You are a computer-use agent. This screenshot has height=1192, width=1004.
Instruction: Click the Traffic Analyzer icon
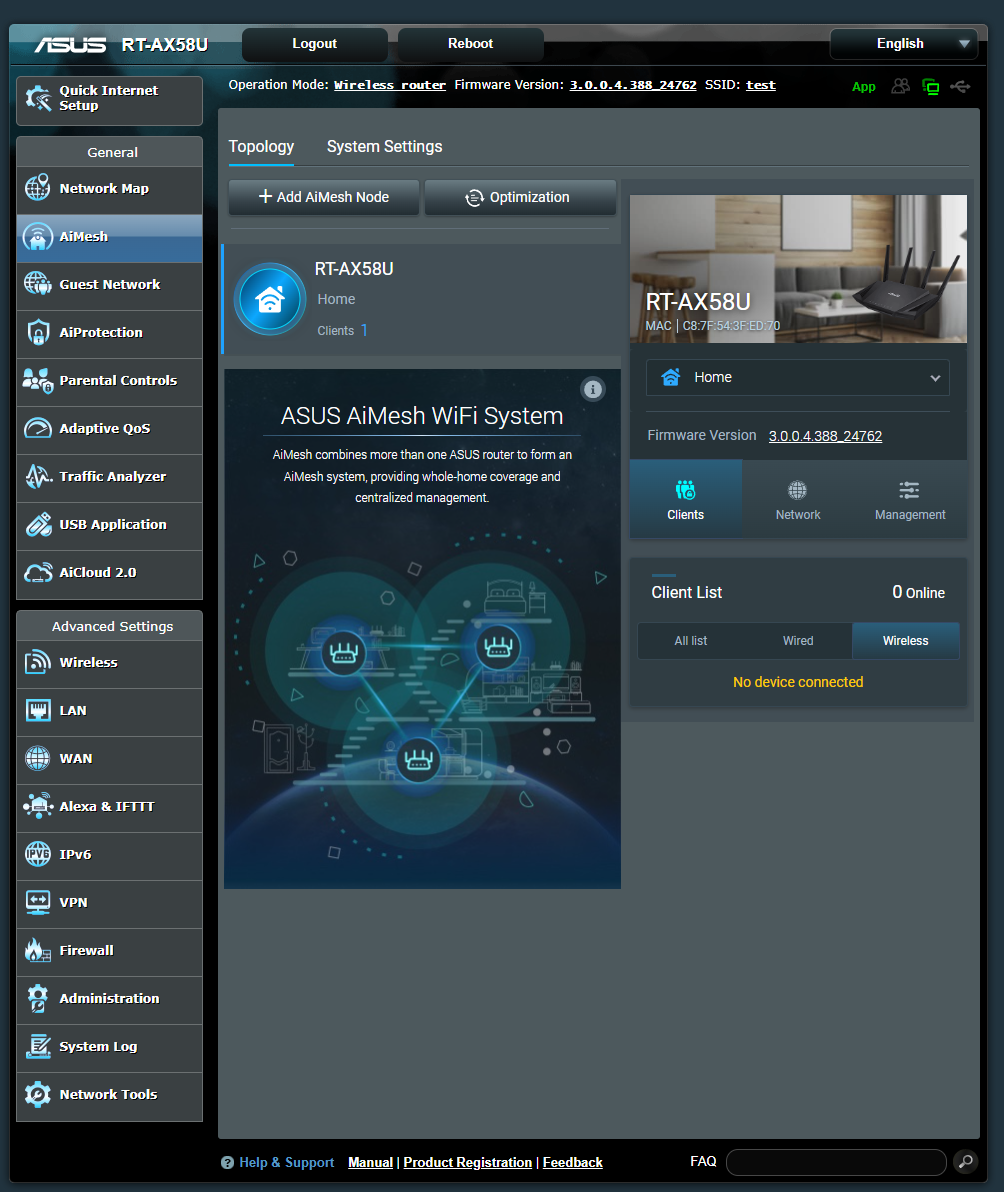38,476
